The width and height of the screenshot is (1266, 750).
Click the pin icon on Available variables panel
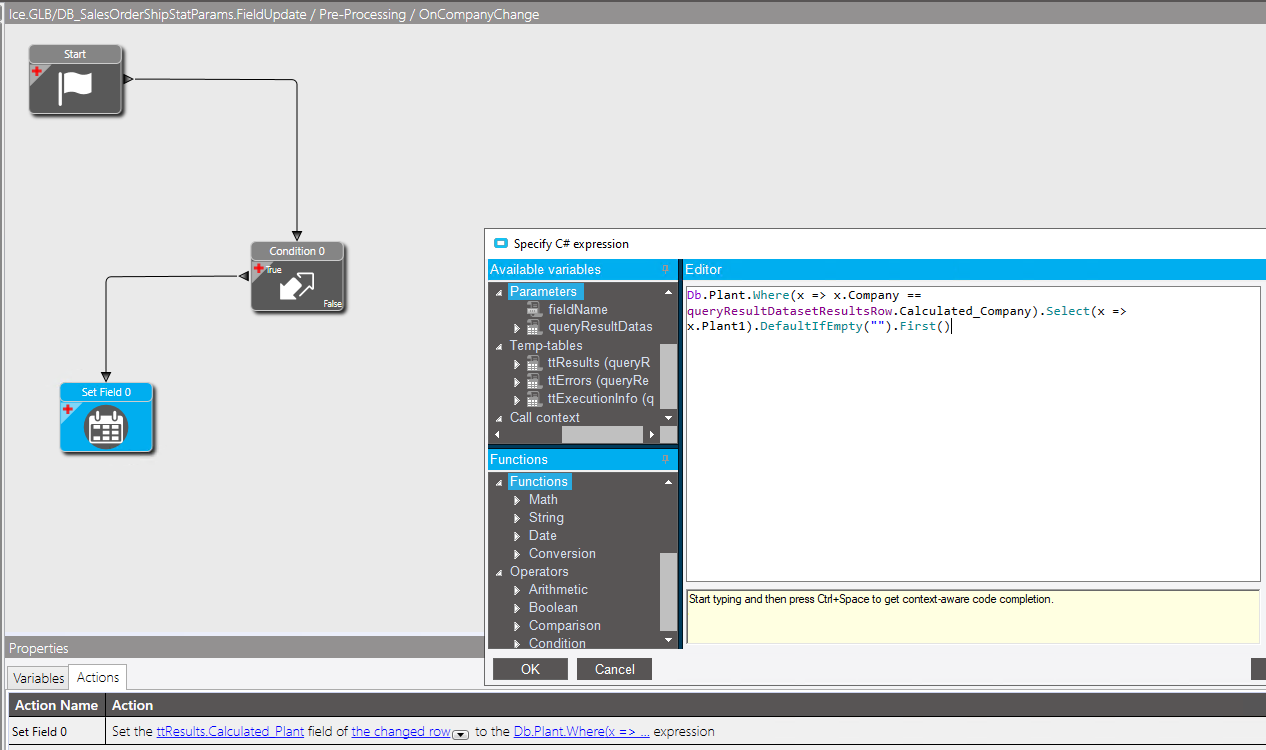point(665,270)
